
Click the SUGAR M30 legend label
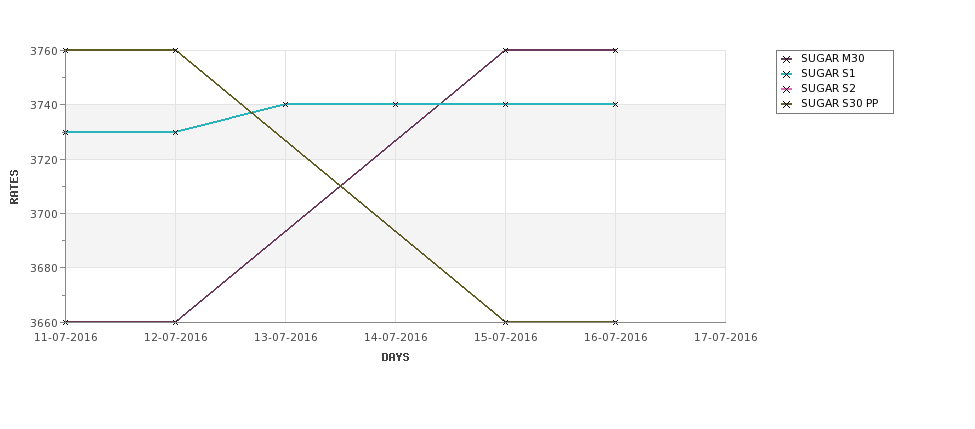[x=833, y=58]
